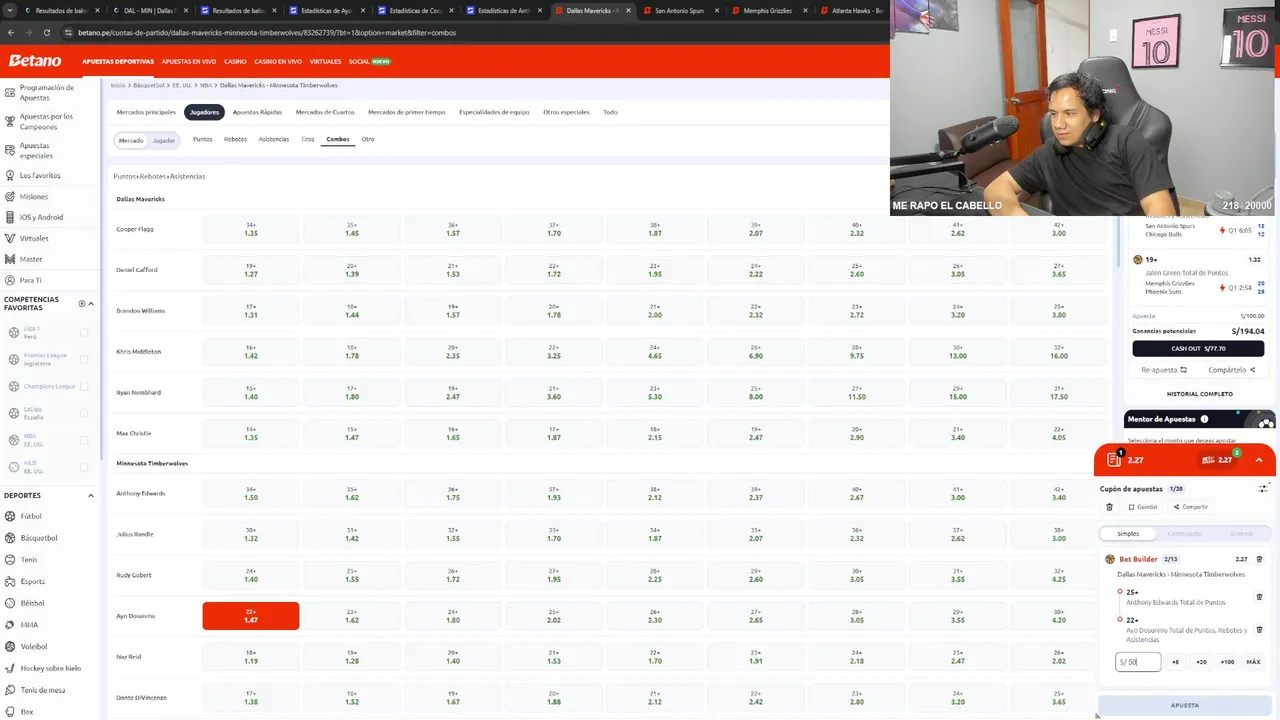Select Ayo Dosunmu 22+ odds 1.47
The height and width of the screenshot is (720, 1280).
tap(251, 616)
